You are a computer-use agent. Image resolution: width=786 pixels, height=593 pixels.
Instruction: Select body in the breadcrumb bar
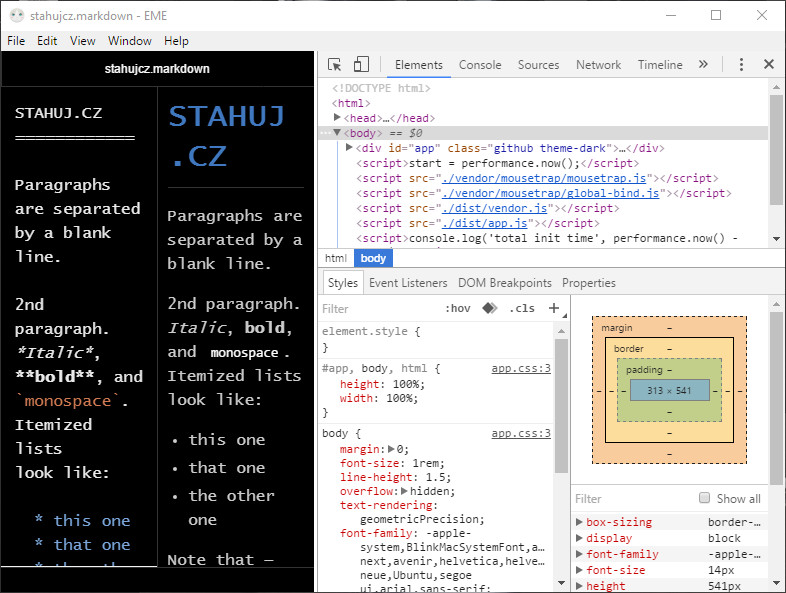click(373, 258)
